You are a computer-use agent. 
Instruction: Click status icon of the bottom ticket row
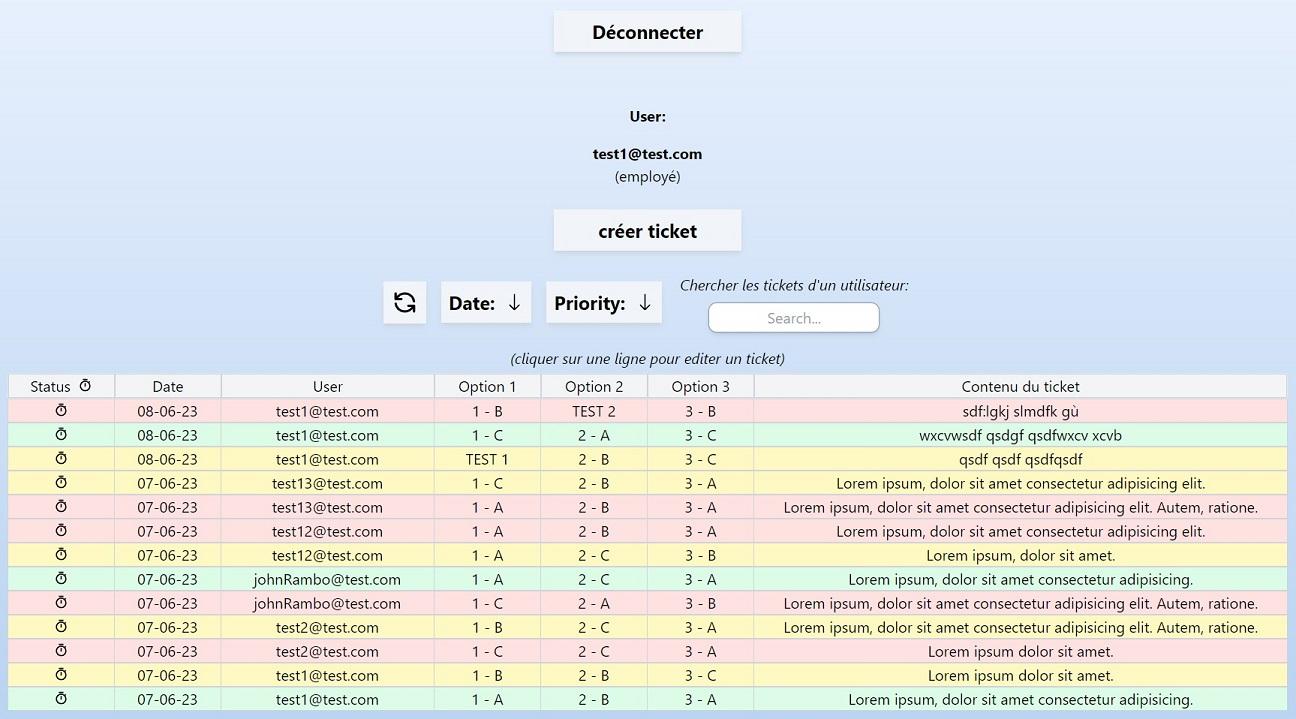pos(61,699)
